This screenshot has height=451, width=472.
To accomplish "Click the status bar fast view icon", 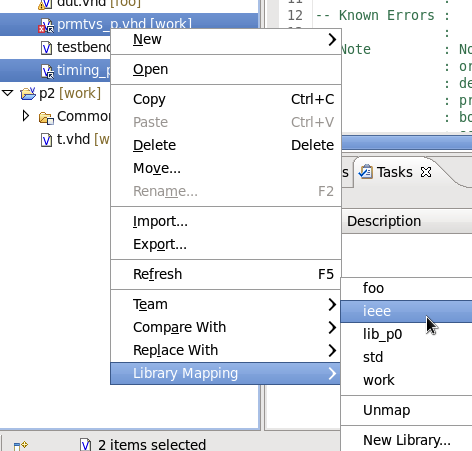I will coord(21,446).
